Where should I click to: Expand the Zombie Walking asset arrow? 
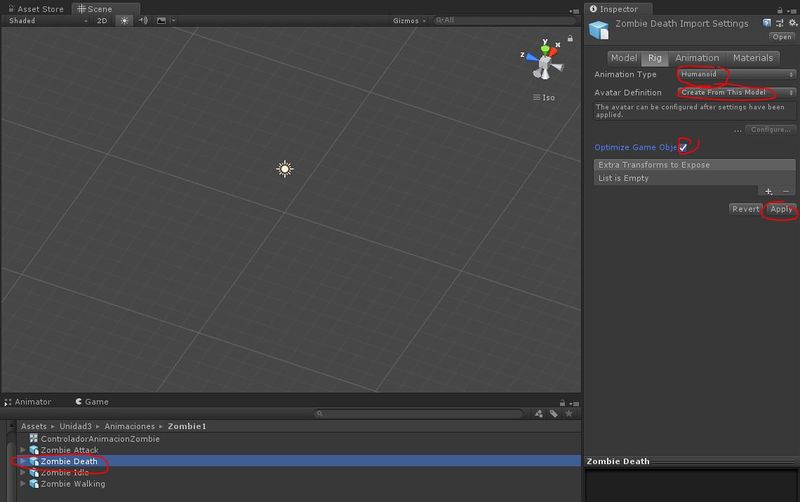22,484
